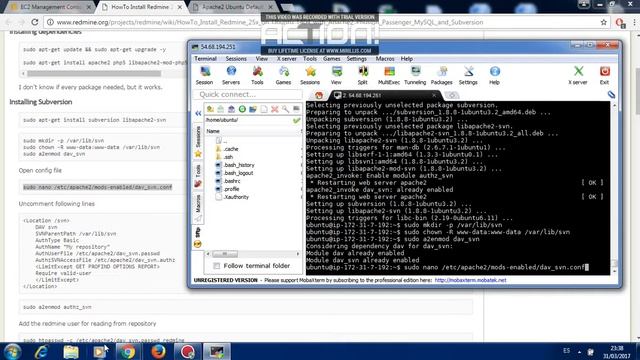Select the .cache folder
The width and height of the screenshot is (640, 360).
tap(231, 149)
